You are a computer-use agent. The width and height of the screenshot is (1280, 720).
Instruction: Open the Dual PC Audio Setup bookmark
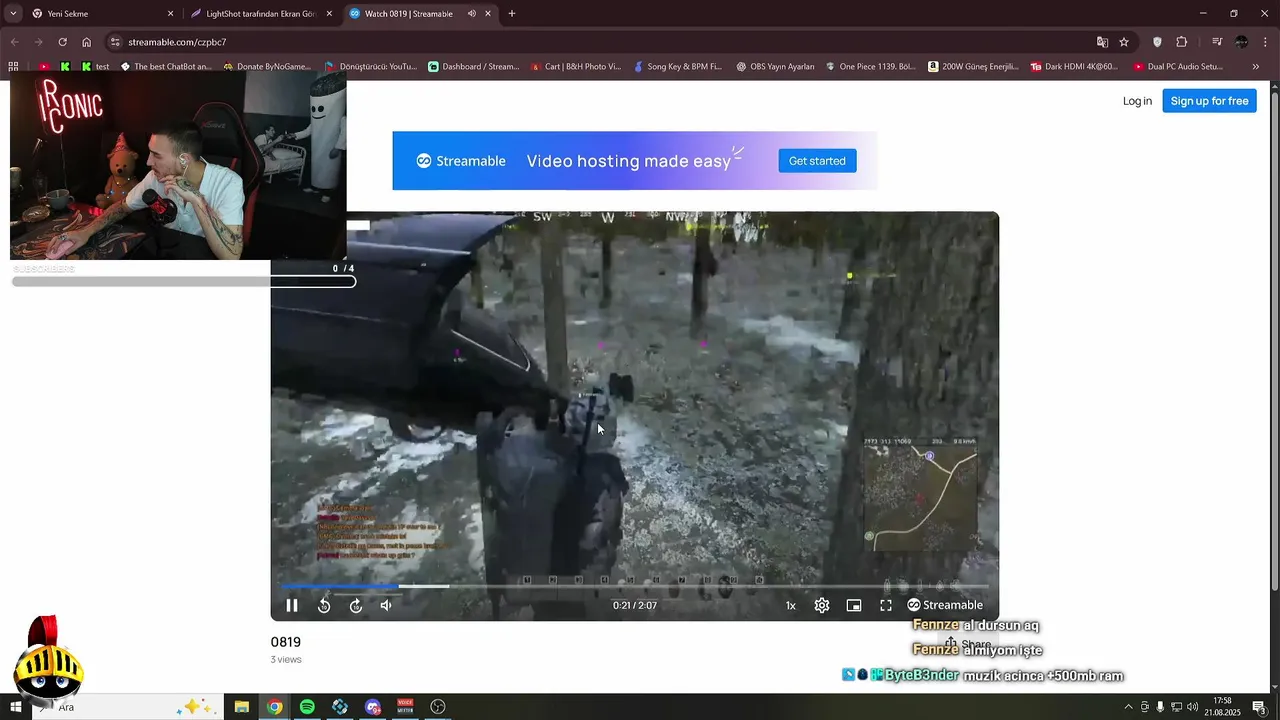tap(1178, 67)
